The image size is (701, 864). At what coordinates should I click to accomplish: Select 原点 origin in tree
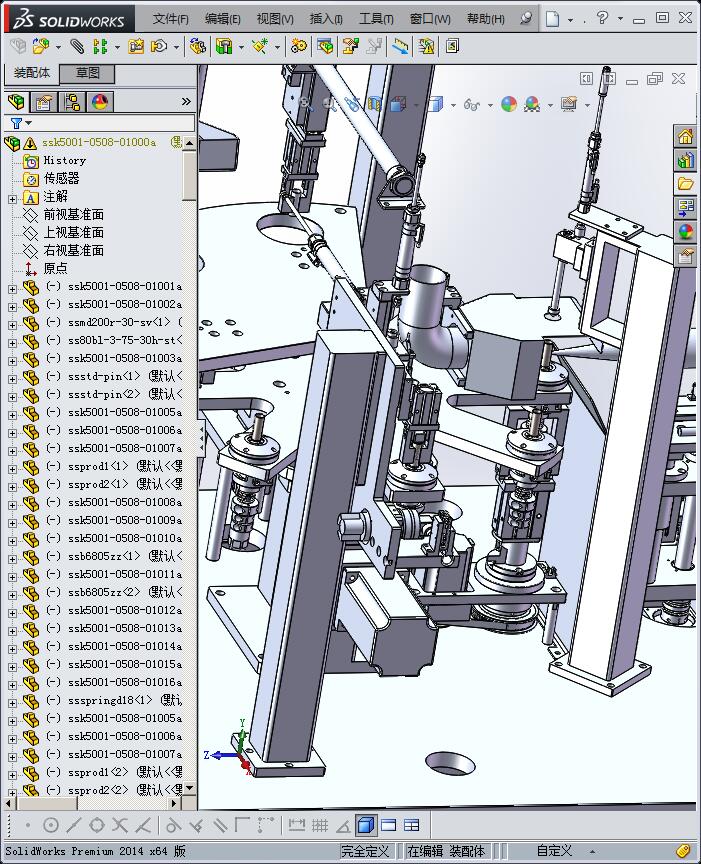(45, 268)
